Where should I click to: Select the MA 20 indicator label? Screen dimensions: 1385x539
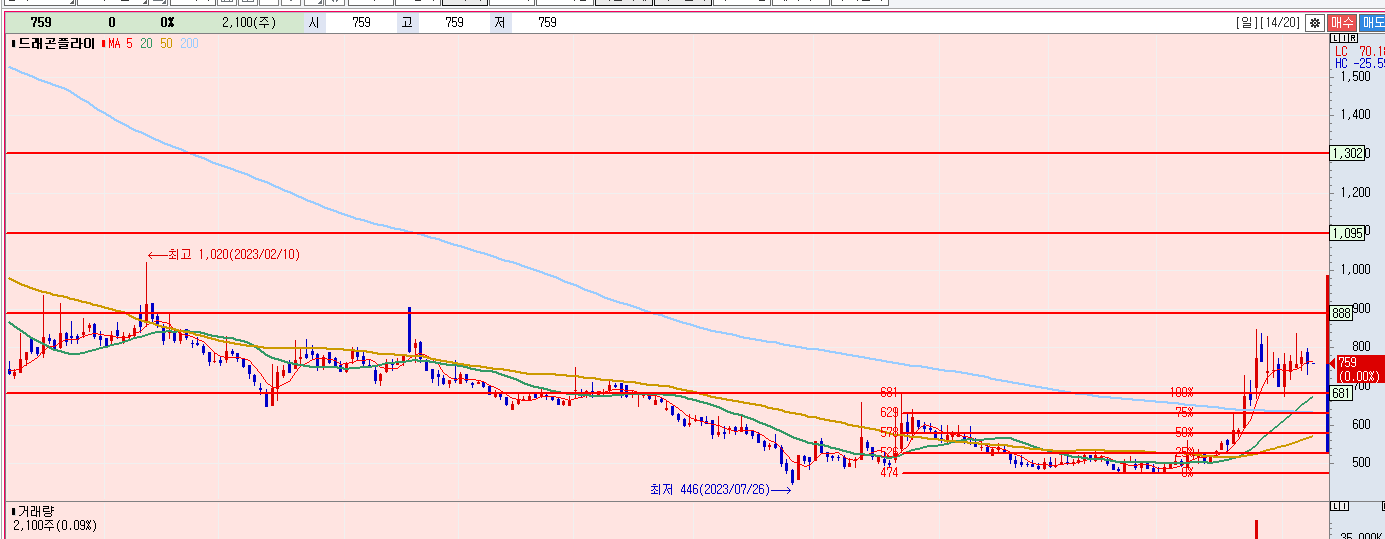coord(146,44)
